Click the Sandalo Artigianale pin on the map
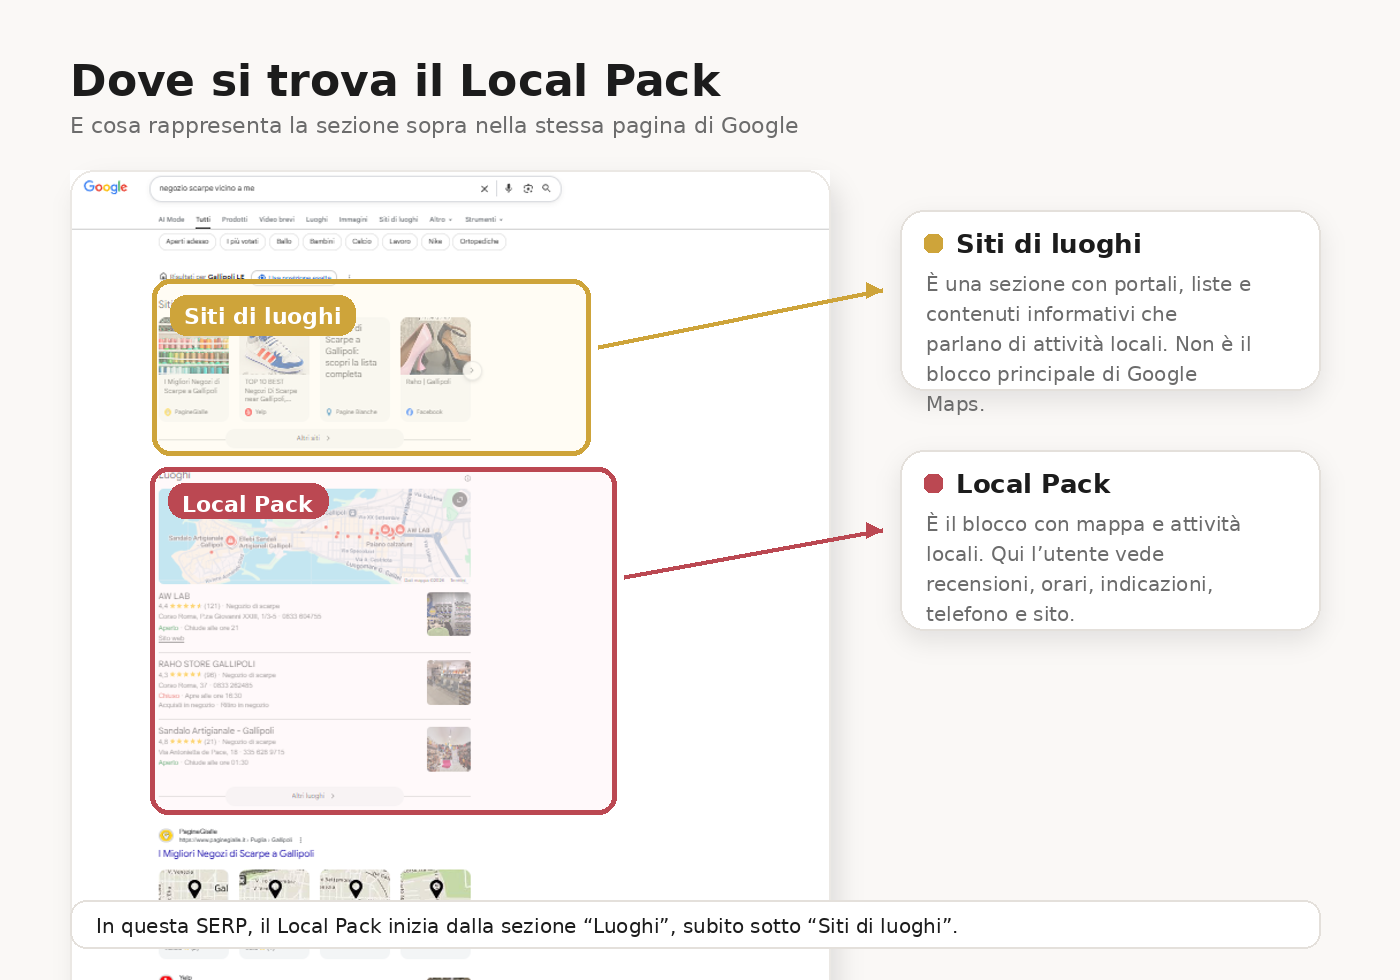Image resolution: width=1400 pixels, height=980 pixels. tap(231, 540)
